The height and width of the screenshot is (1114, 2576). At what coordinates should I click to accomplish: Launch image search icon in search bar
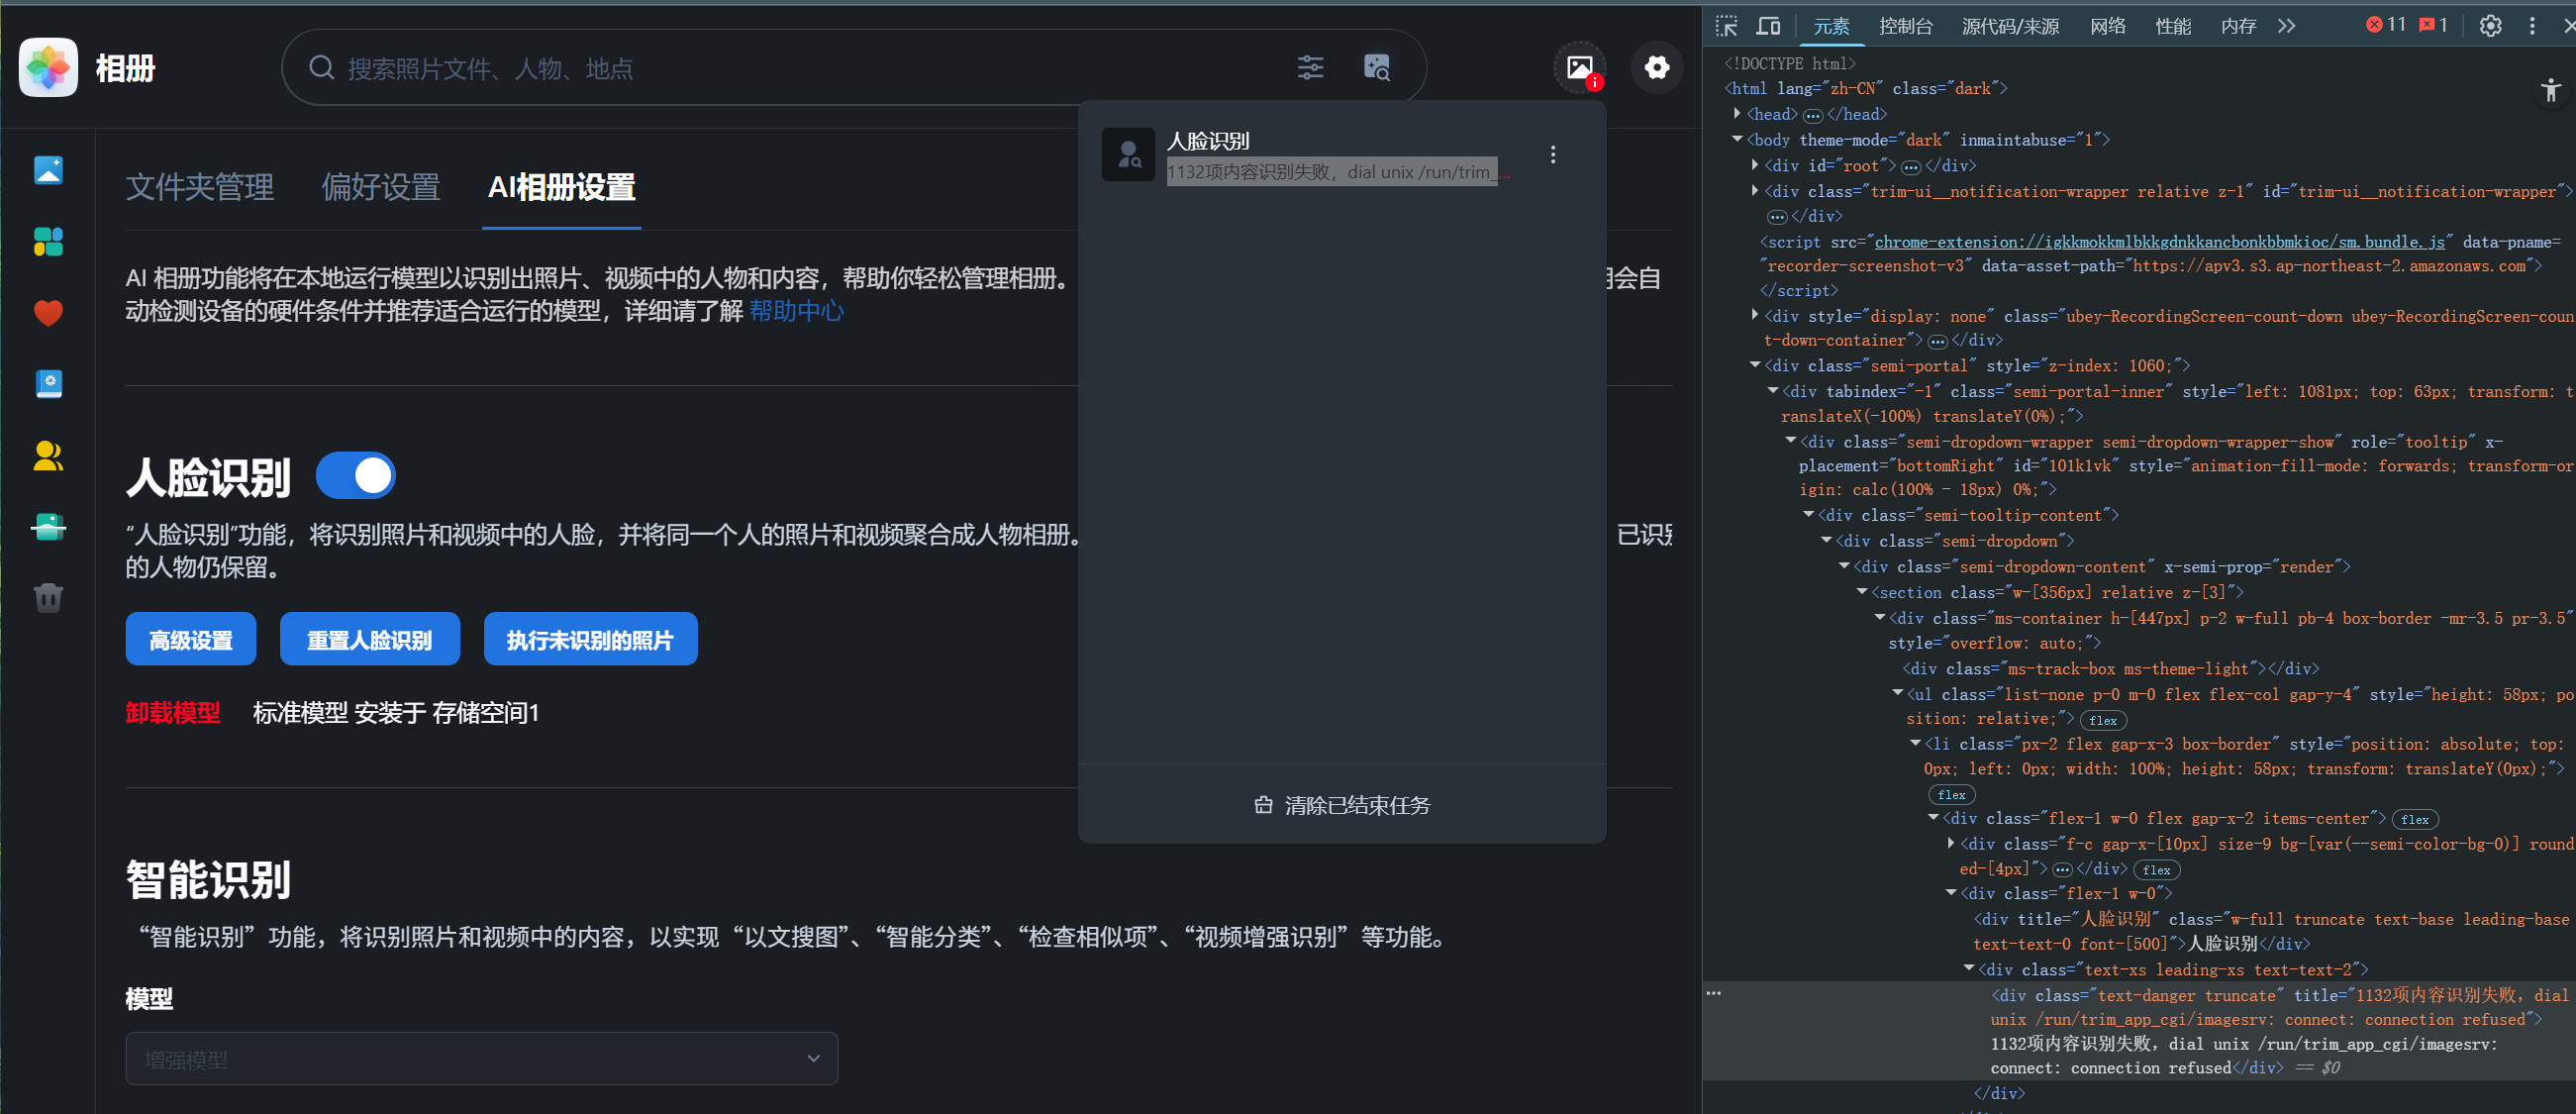coord(1377,68)
